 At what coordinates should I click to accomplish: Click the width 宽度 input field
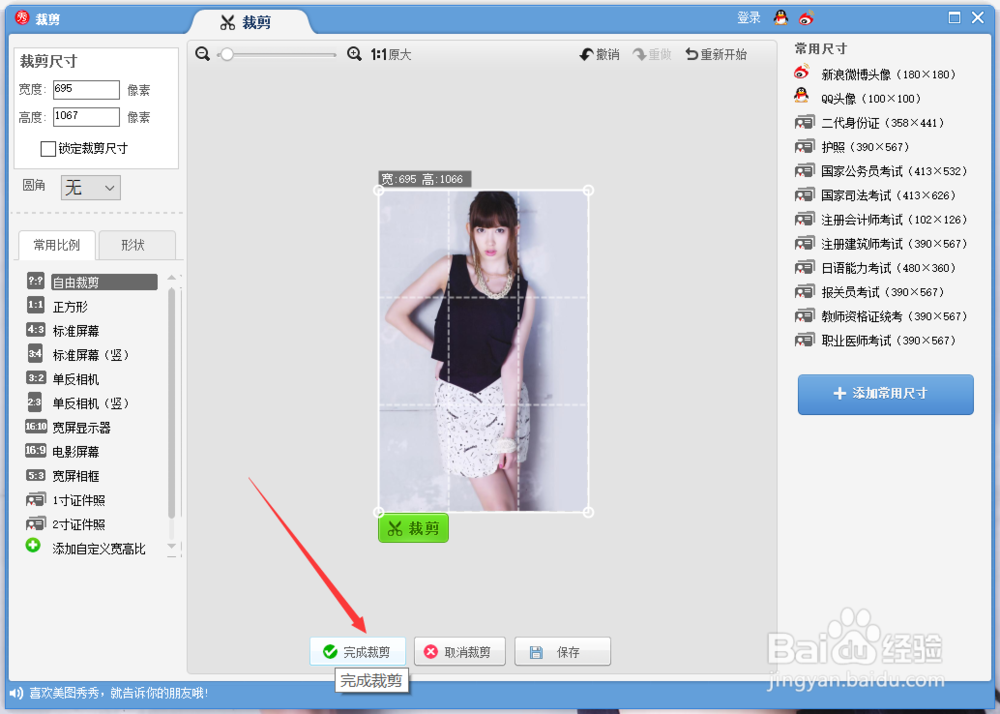point(86,89)
